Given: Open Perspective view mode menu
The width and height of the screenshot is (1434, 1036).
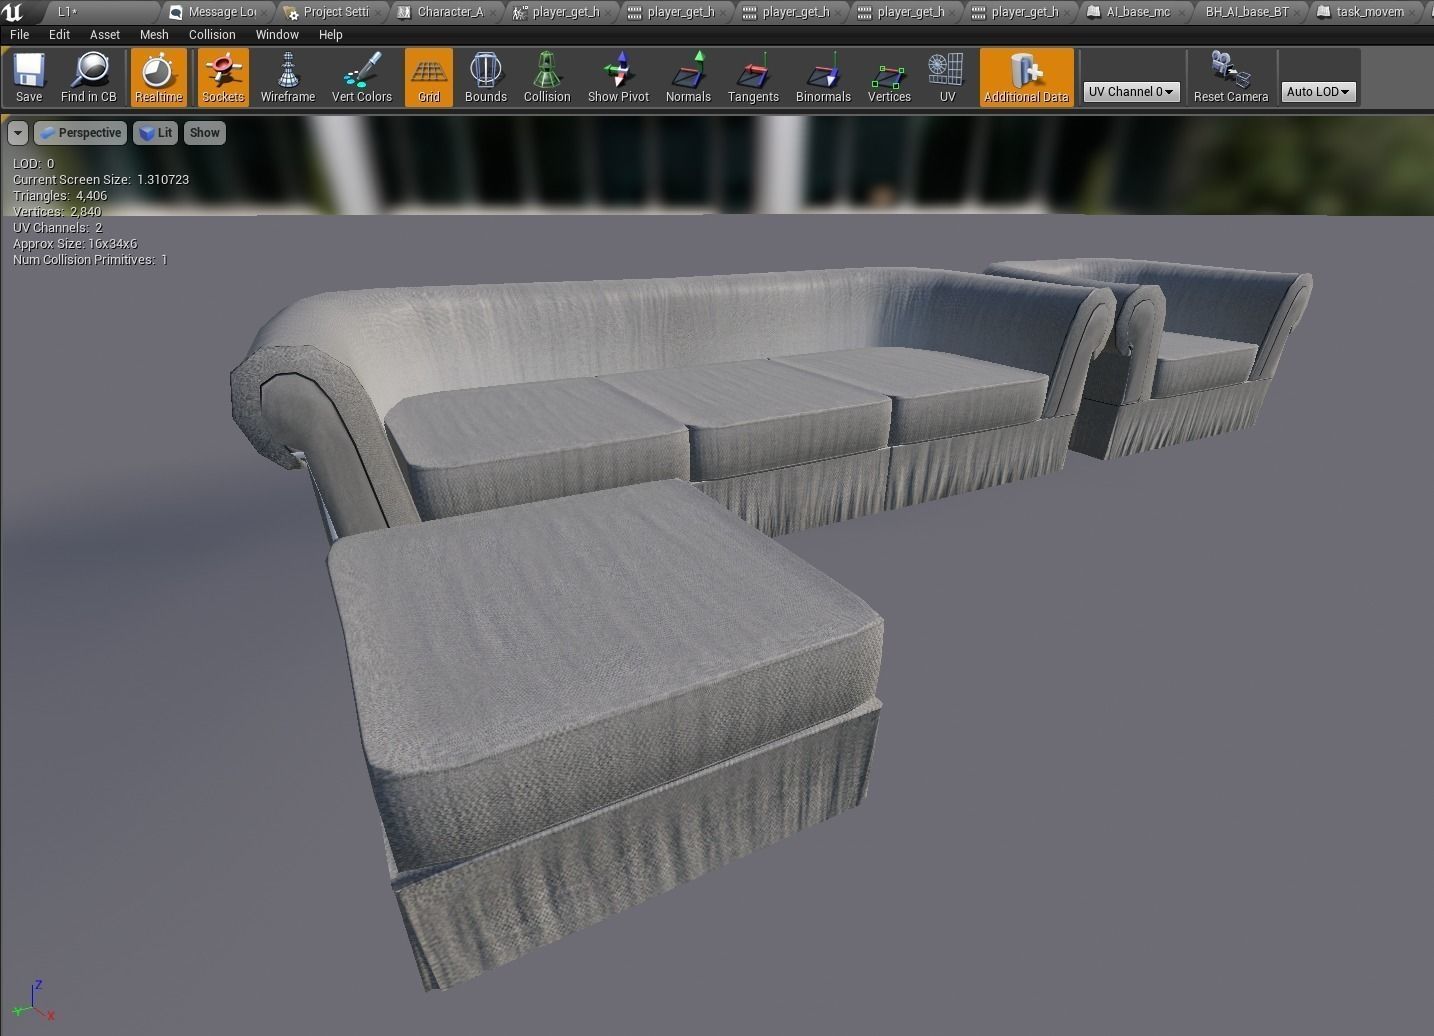Looking at the screenshot, I should [x=80, y=133].
